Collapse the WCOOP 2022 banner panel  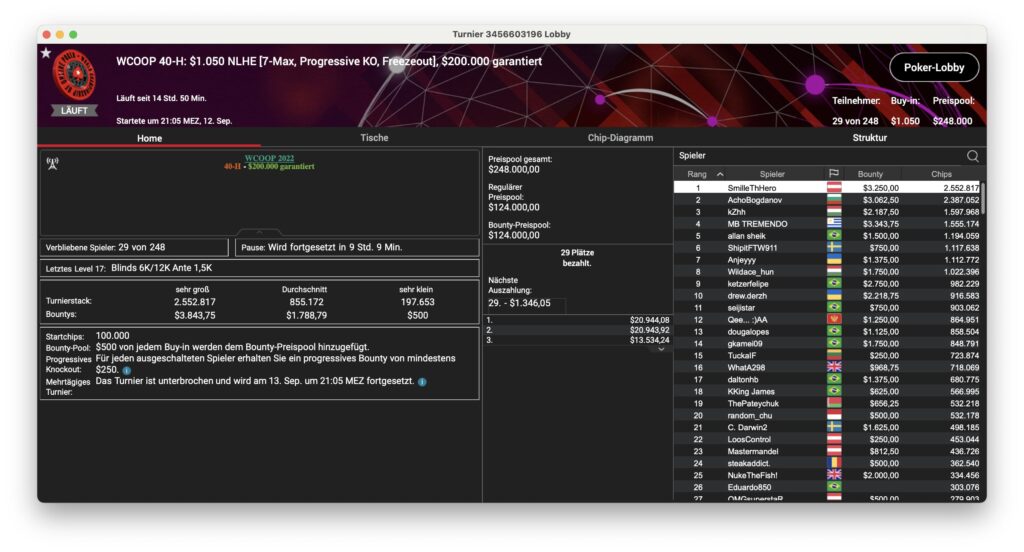tap(259, 232)
